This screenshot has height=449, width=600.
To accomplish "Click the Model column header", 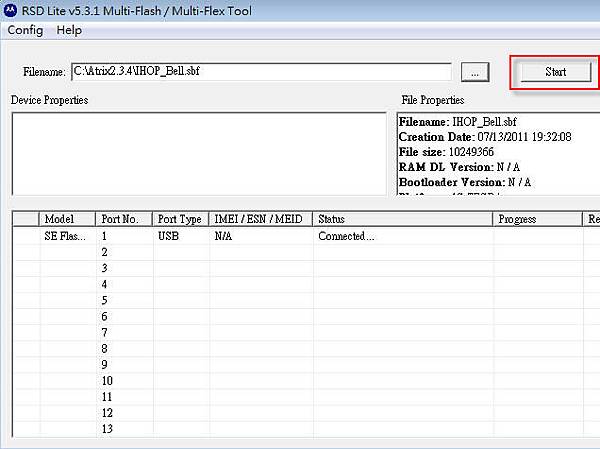I will (67, 219).
